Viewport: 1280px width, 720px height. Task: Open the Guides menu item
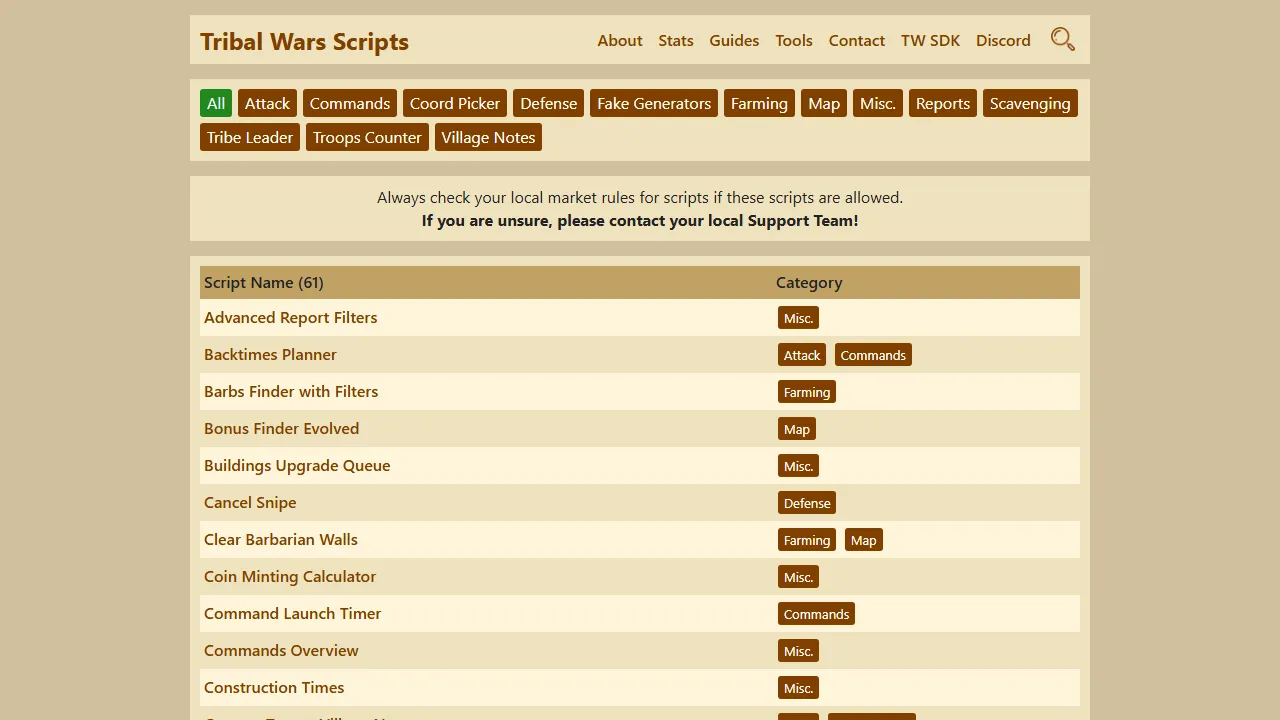(734, 40)
